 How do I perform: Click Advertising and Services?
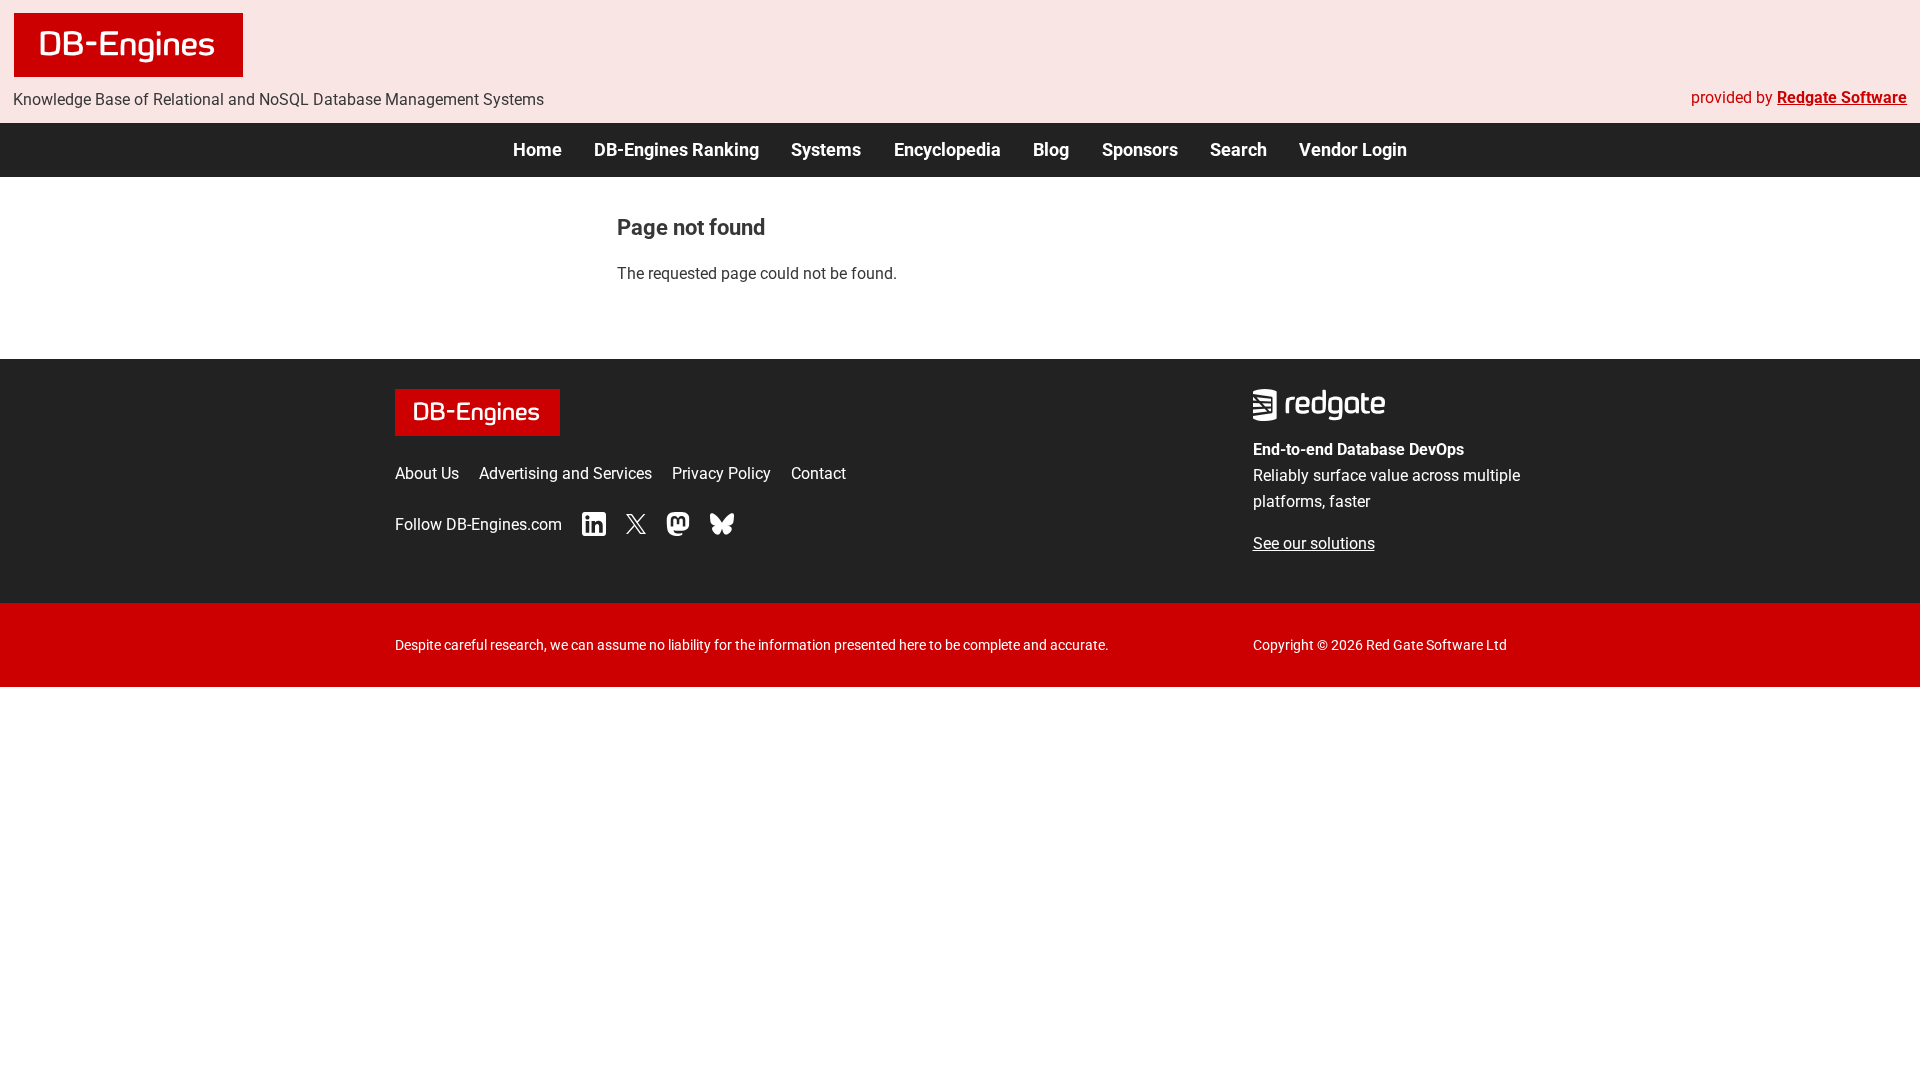(565, 473)
